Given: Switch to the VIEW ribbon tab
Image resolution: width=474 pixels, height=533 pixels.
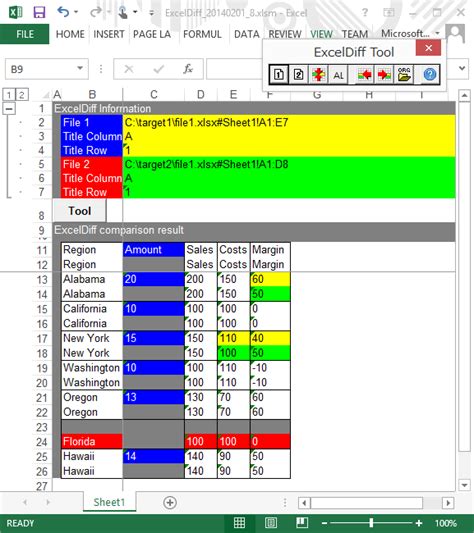Looking at the screenshot, I should (321, 34).
